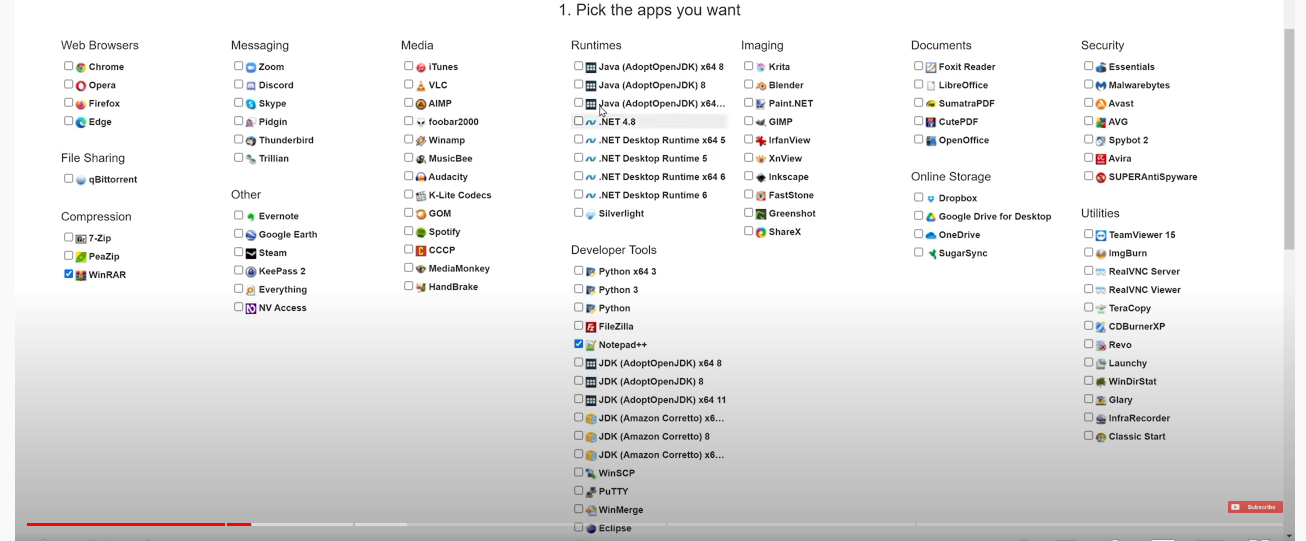1306x541 pixels.
Task: Click the qBittorrent icon
Action: point(81,180)
